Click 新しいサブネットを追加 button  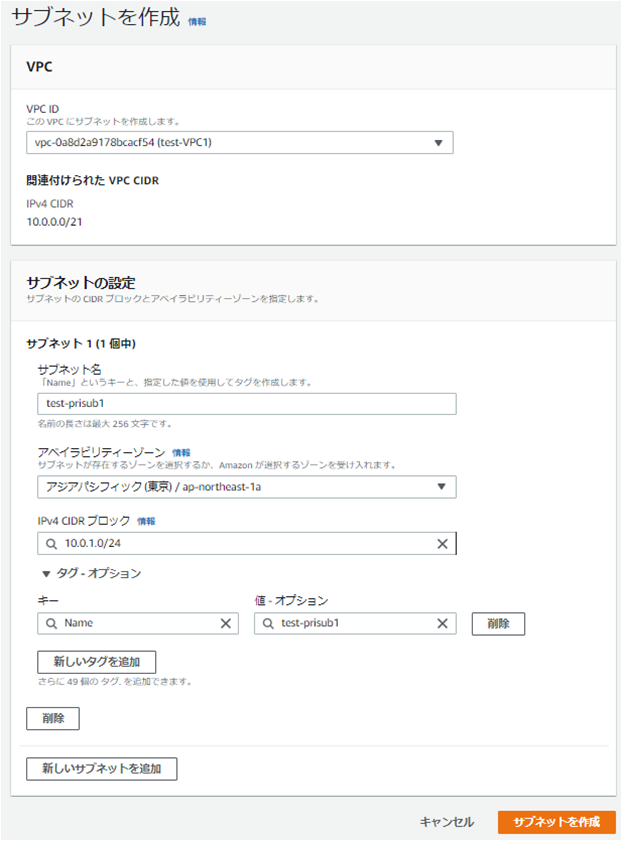tap(101, 769)
